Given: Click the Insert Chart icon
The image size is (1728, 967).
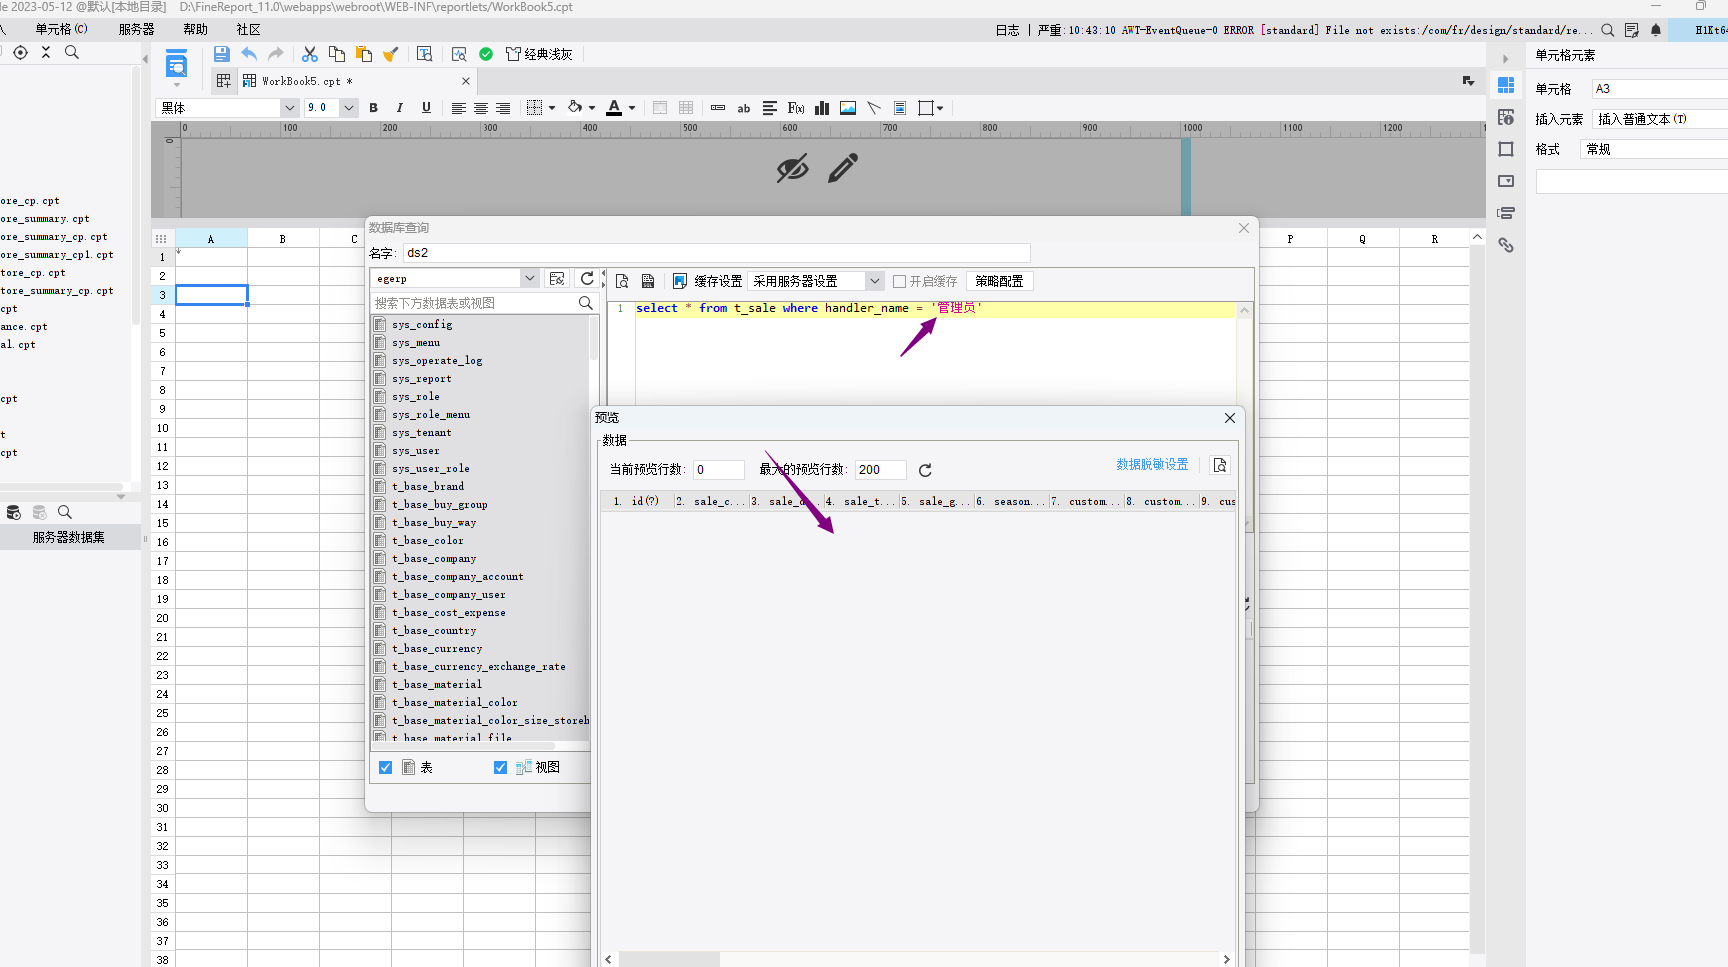Looking at the screenshot, I should (x=822, y=108).
